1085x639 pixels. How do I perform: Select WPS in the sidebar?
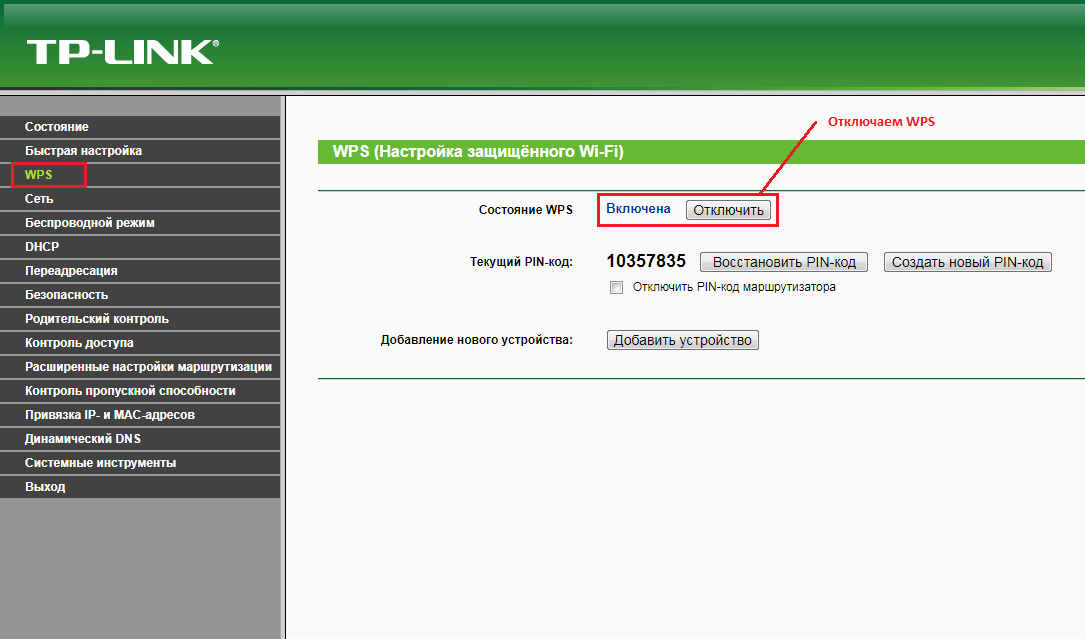39,175
